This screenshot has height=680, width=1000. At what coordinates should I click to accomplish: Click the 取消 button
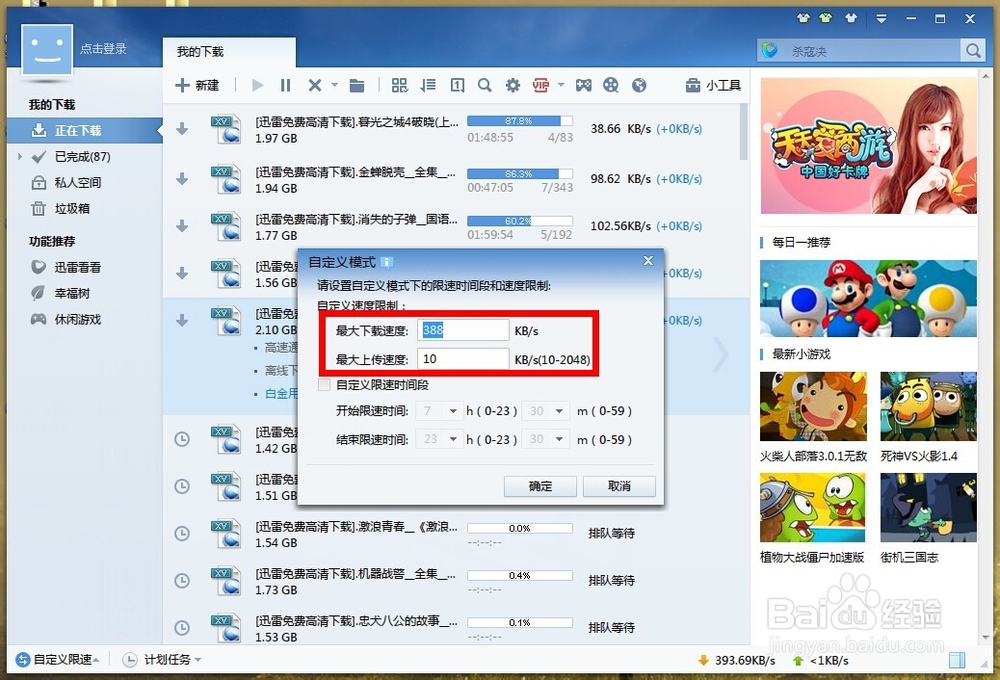pyautogui.click(x=619, y=486)
